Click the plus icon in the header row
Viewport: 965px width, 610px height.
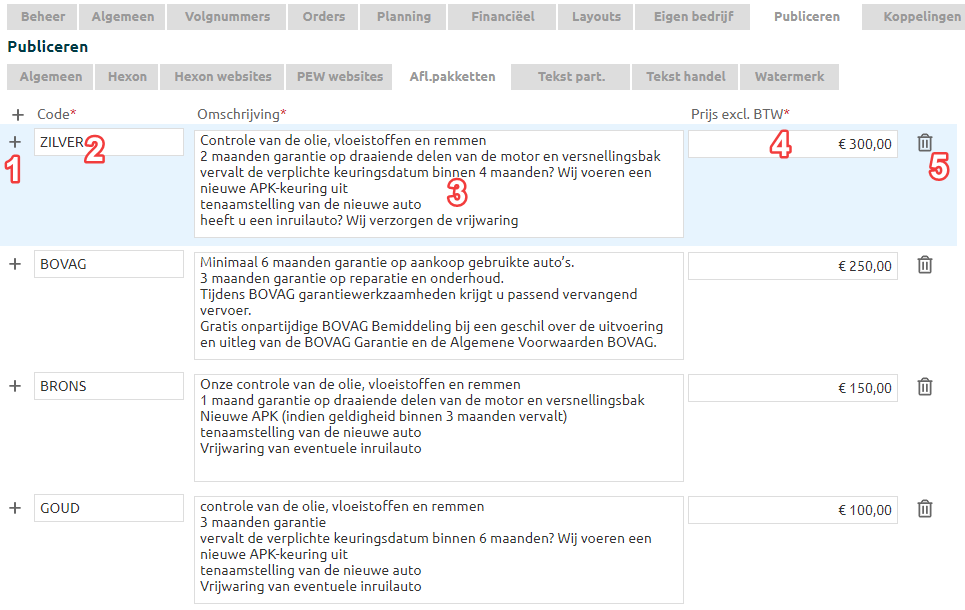pos(15,115)
